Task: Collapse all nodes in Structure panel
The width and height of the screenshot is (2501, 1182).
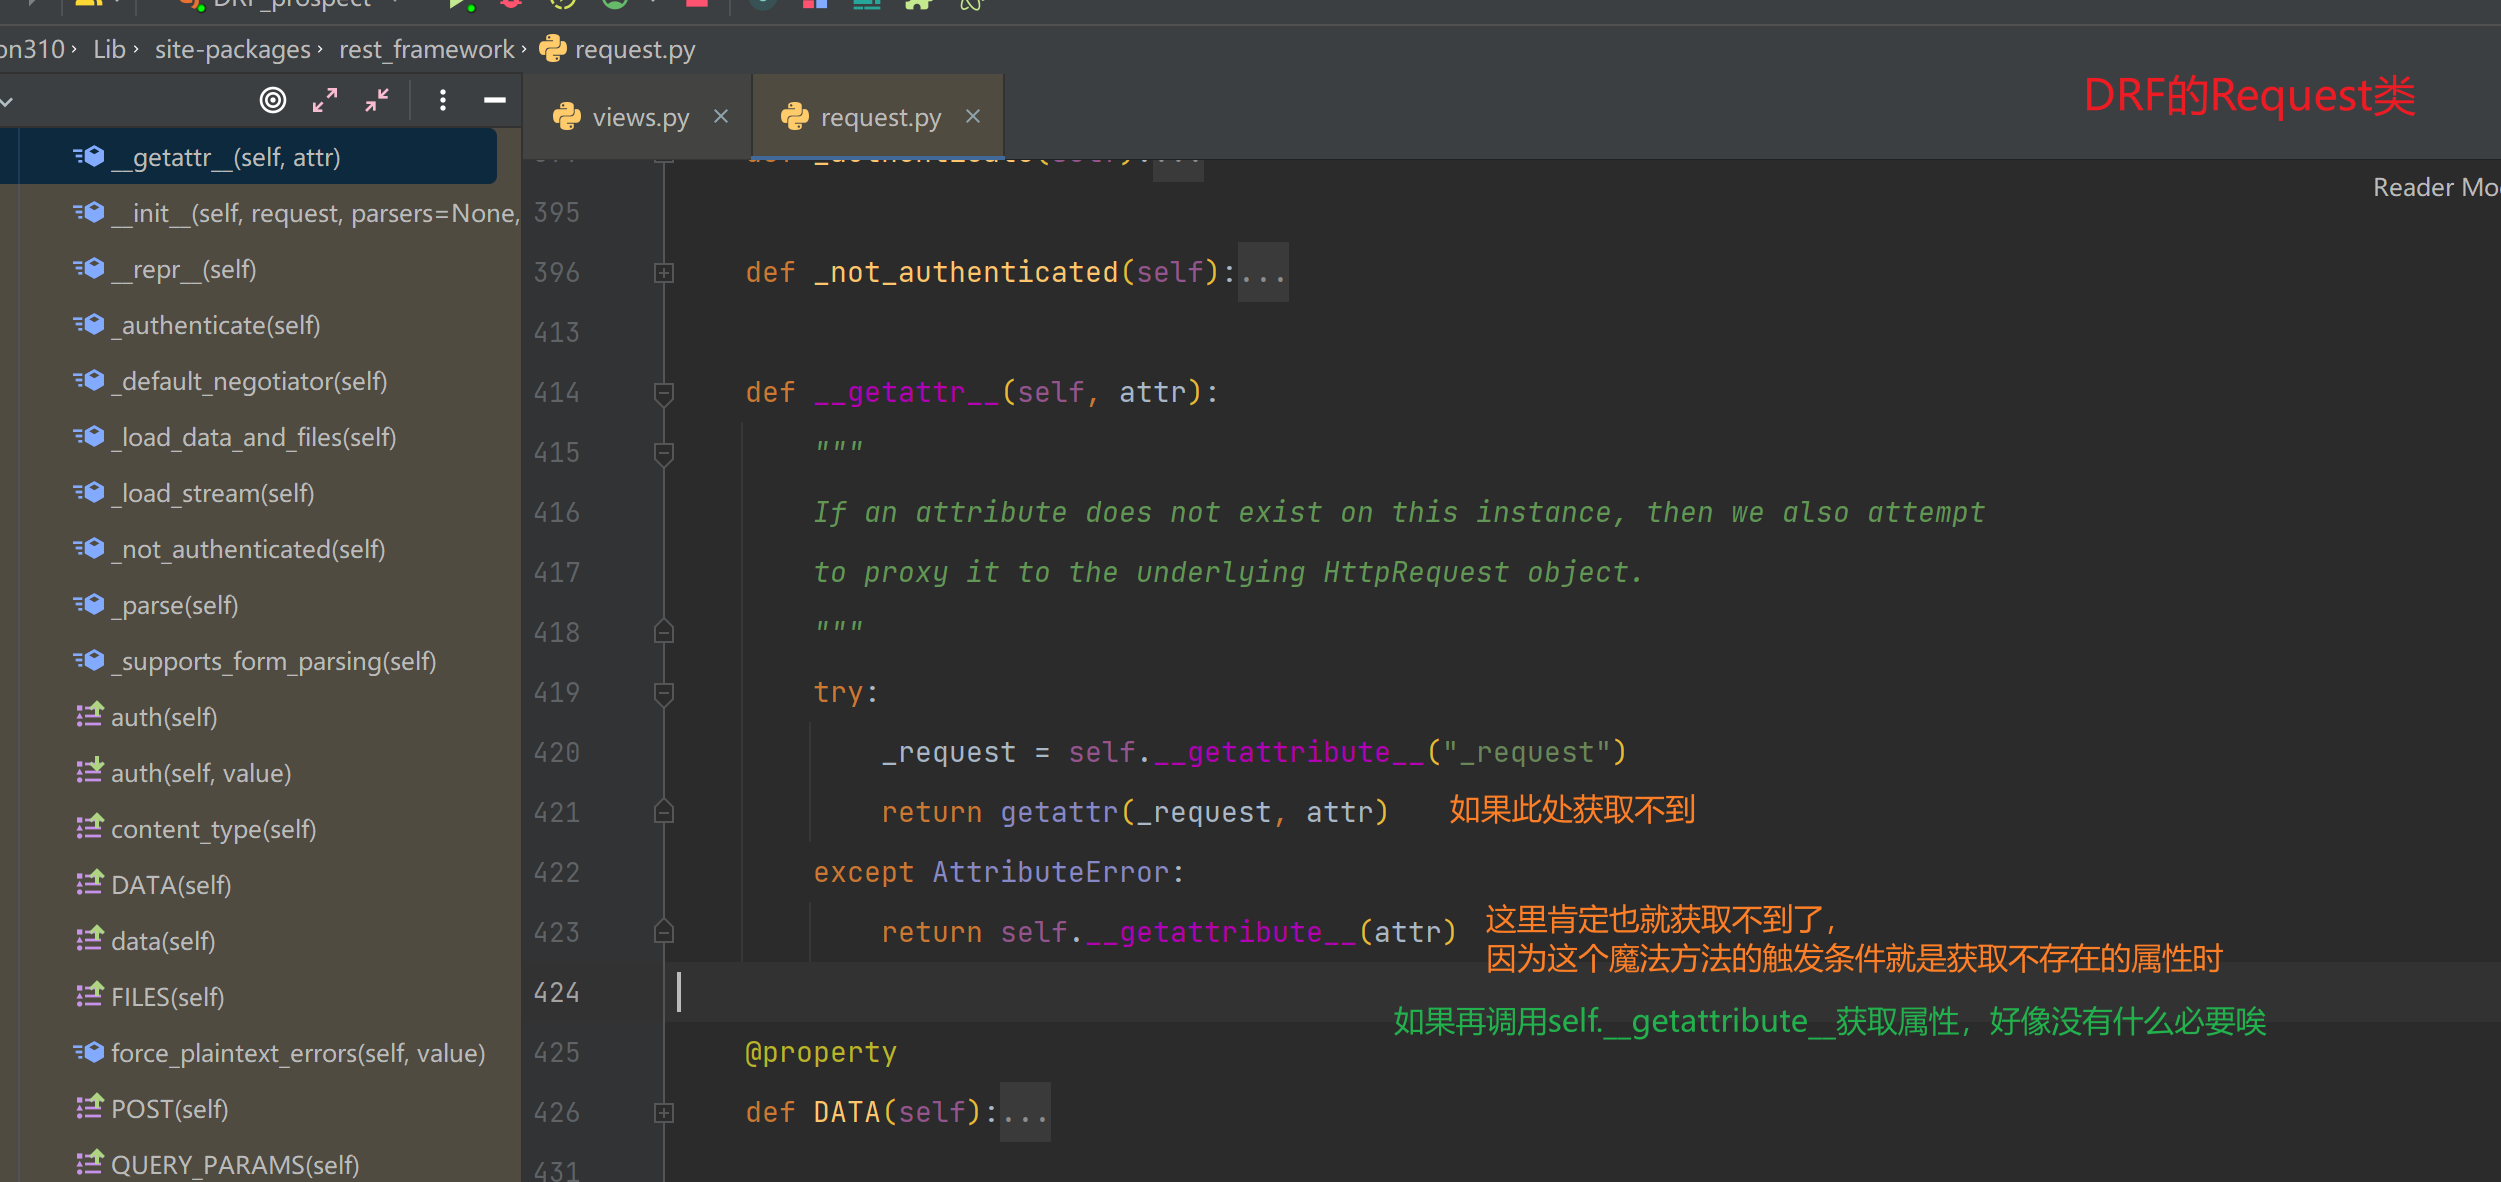Action: pos(377,100)
